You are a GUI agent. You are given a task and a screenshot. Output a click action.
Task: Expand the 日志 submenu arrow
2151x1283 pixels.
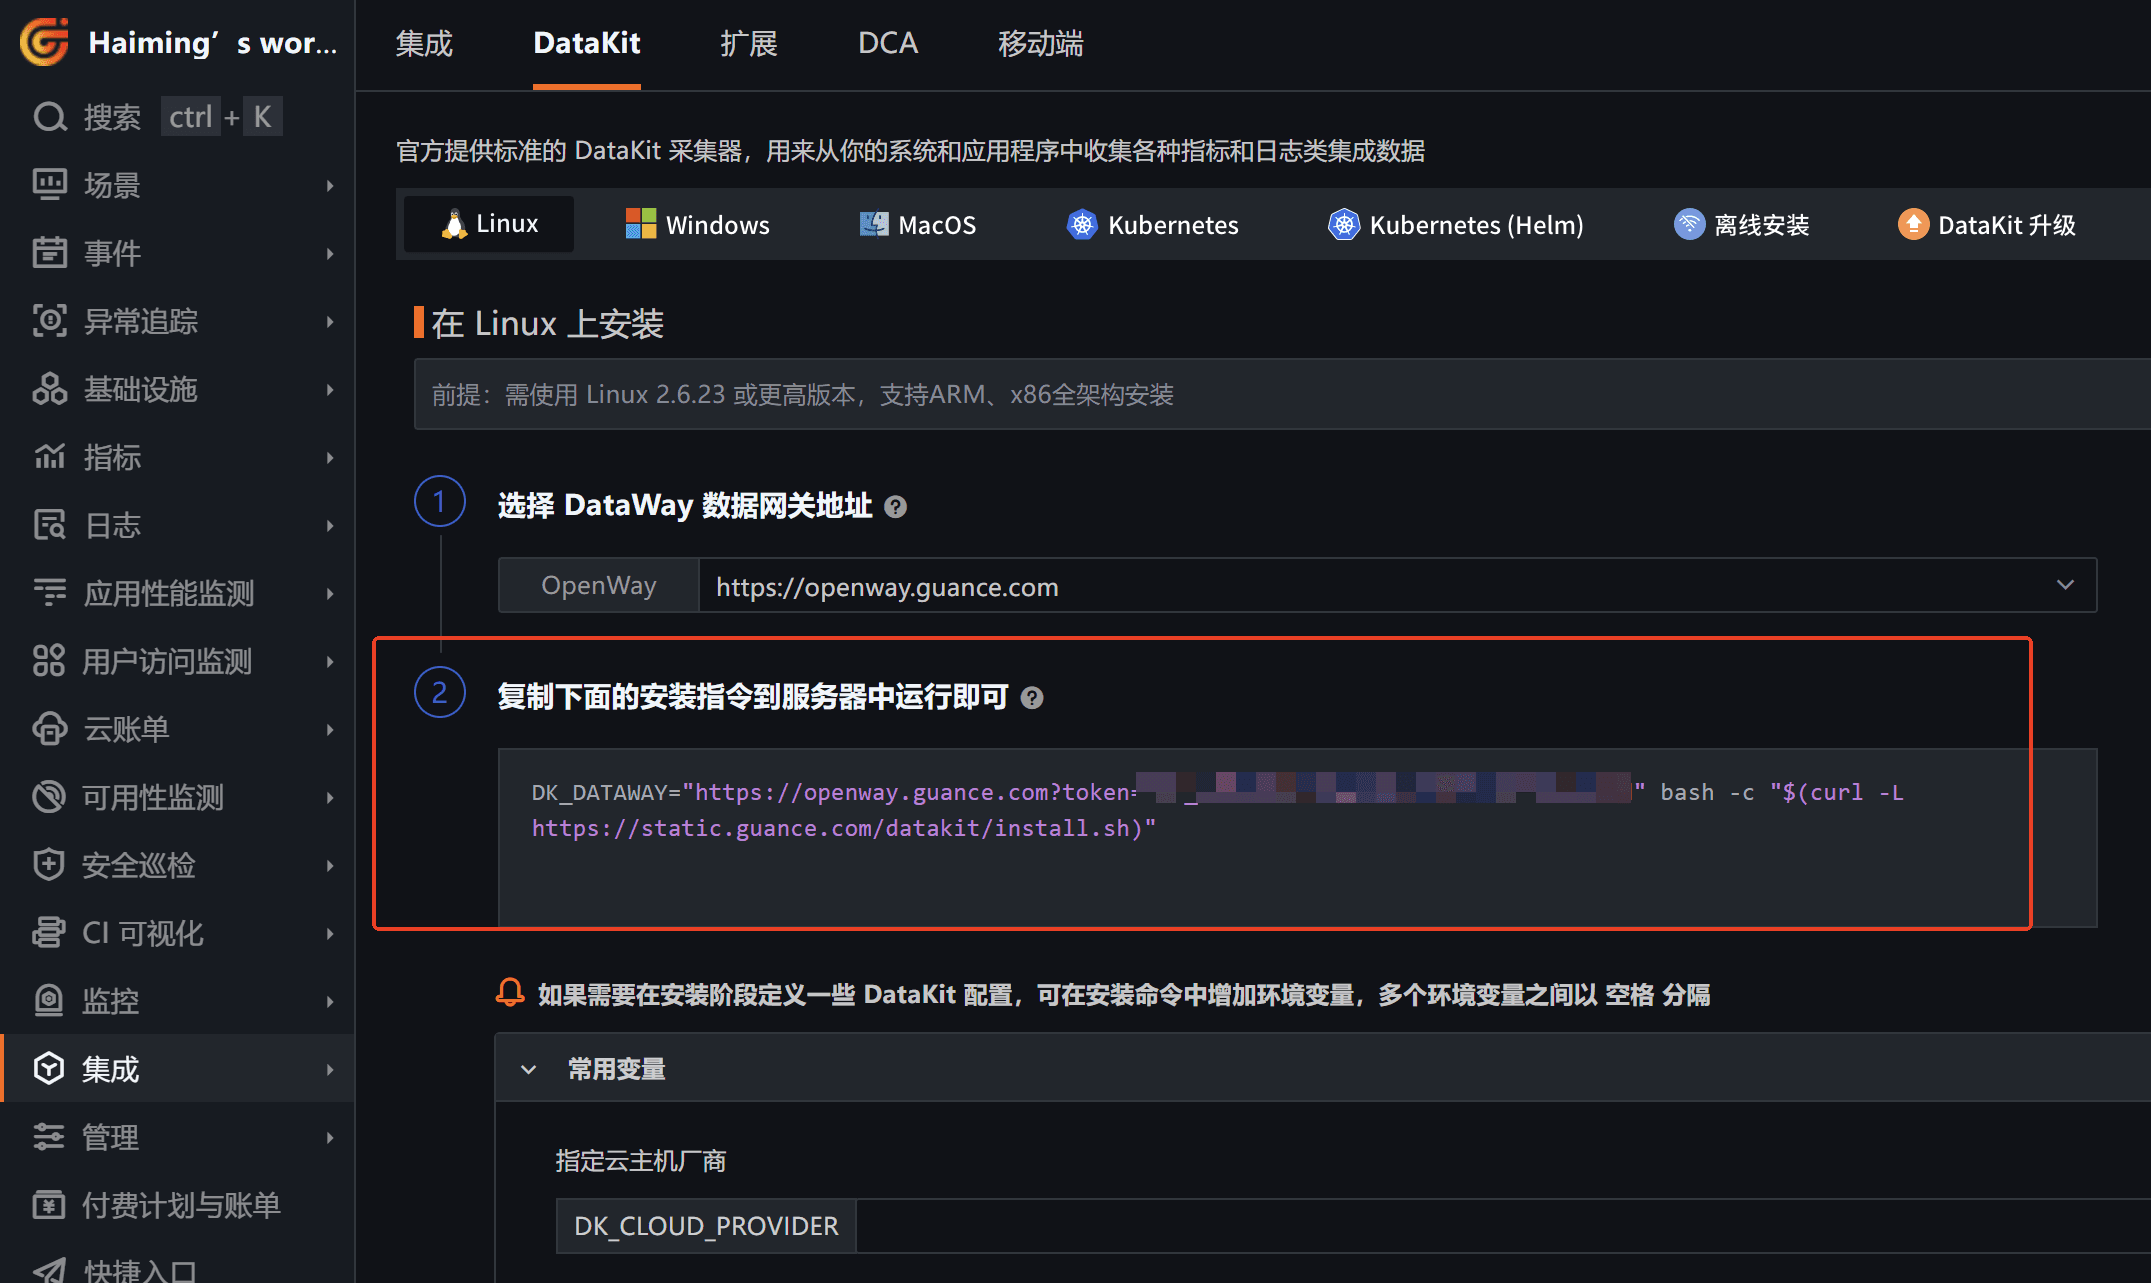(330, 525)
